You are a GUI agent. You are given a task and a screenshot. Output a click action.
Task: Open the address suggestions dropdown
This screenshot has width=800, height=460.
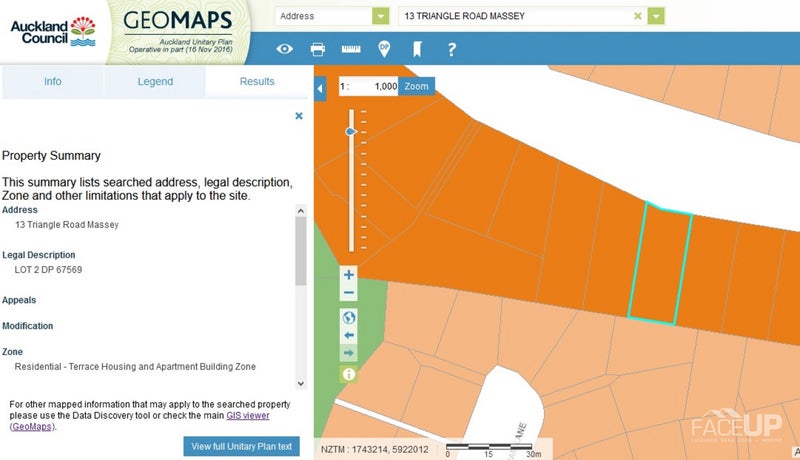[x=656, y=16]
